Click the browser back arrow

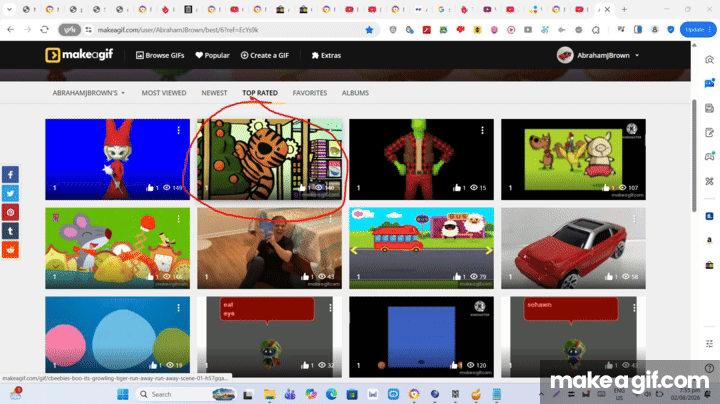pos(11,30)
